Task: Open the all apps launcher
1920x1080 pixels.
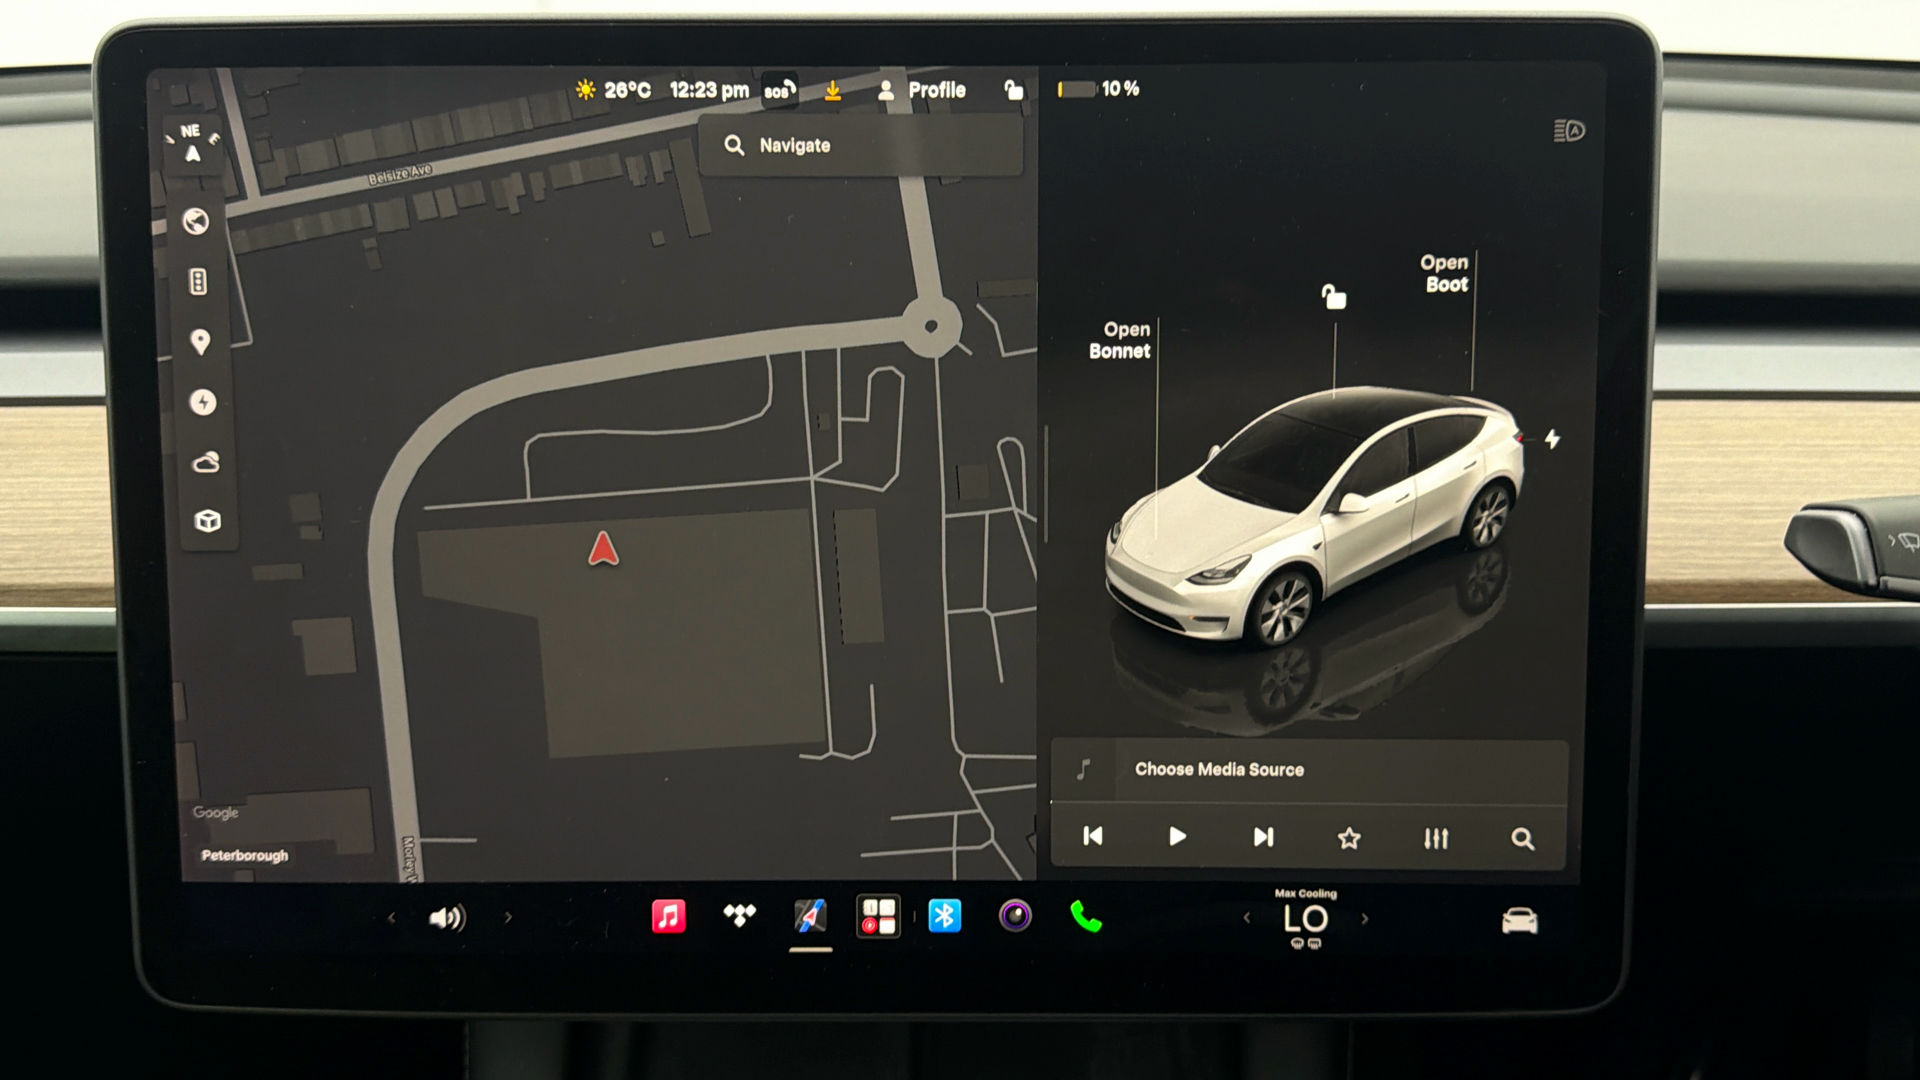Action: [x=878, y=916]
